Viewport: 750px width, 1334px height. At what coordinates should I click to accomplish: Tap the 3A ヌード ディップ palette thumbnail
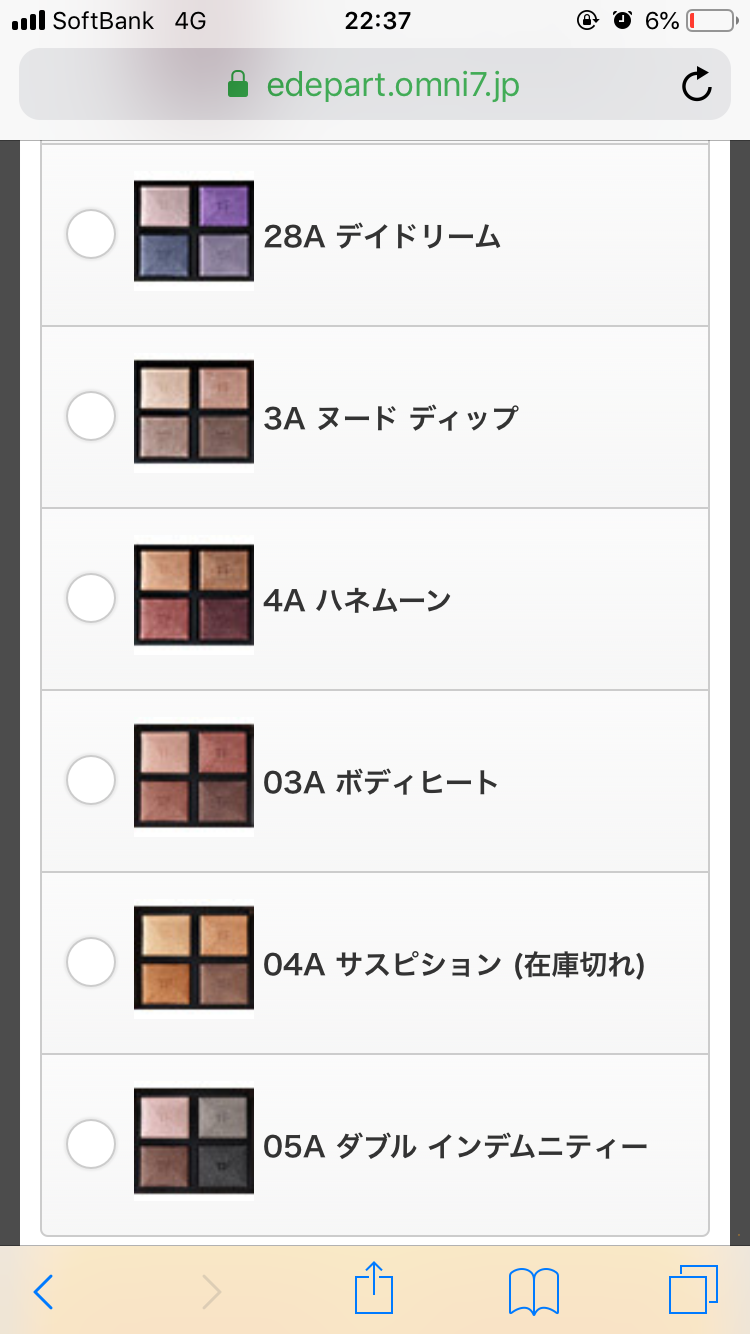pyautogui.click(x=194, y=412)
